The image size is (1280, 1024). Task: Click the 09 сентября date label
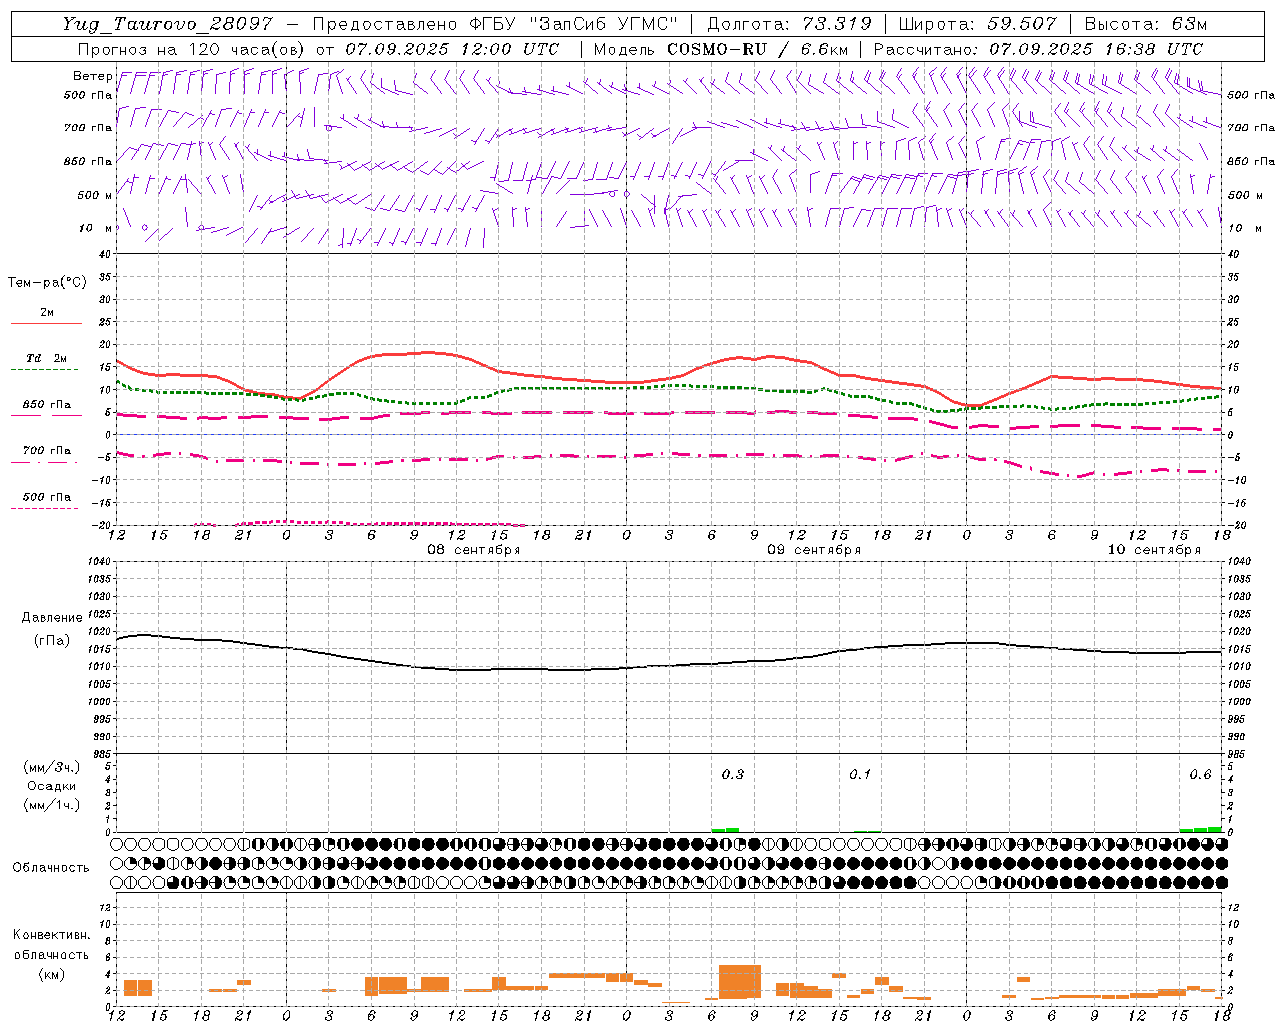coord(814,550)
